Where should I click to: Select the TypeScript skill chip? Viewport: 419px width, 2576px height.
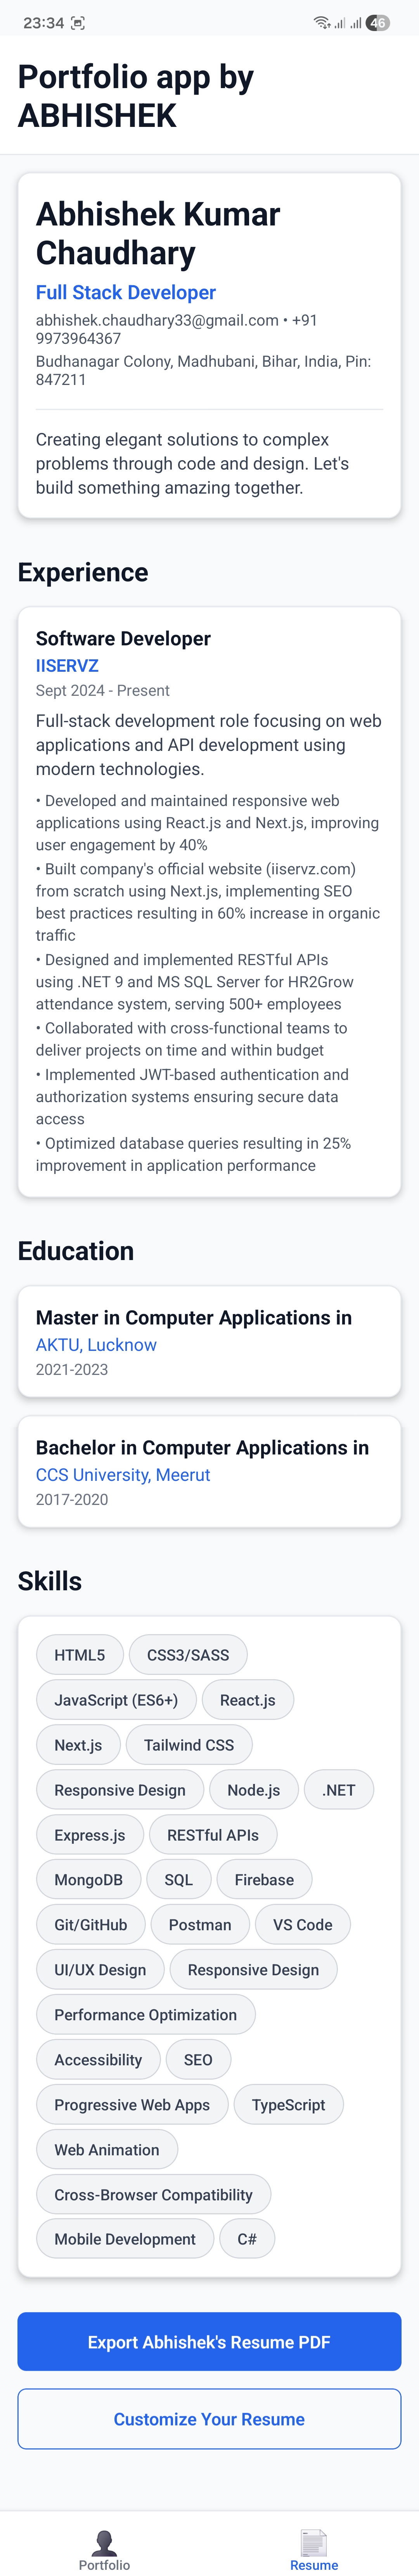coord(289,2104)
